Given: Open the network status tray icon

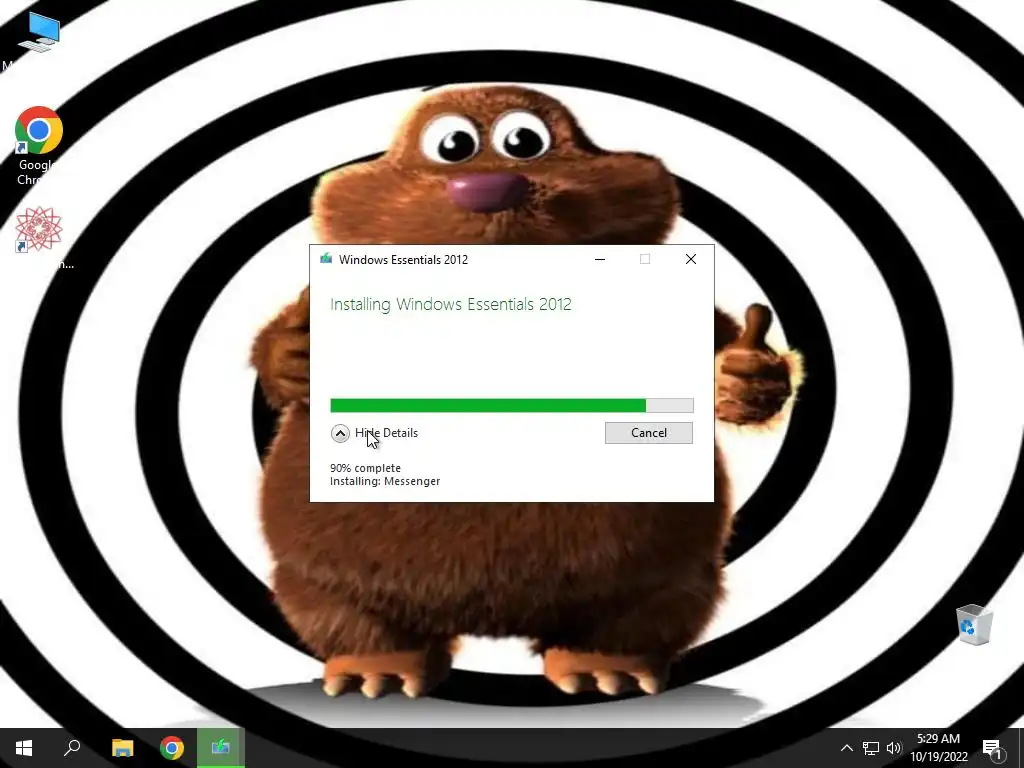Looking at the screenshot, I should point(871,748).
